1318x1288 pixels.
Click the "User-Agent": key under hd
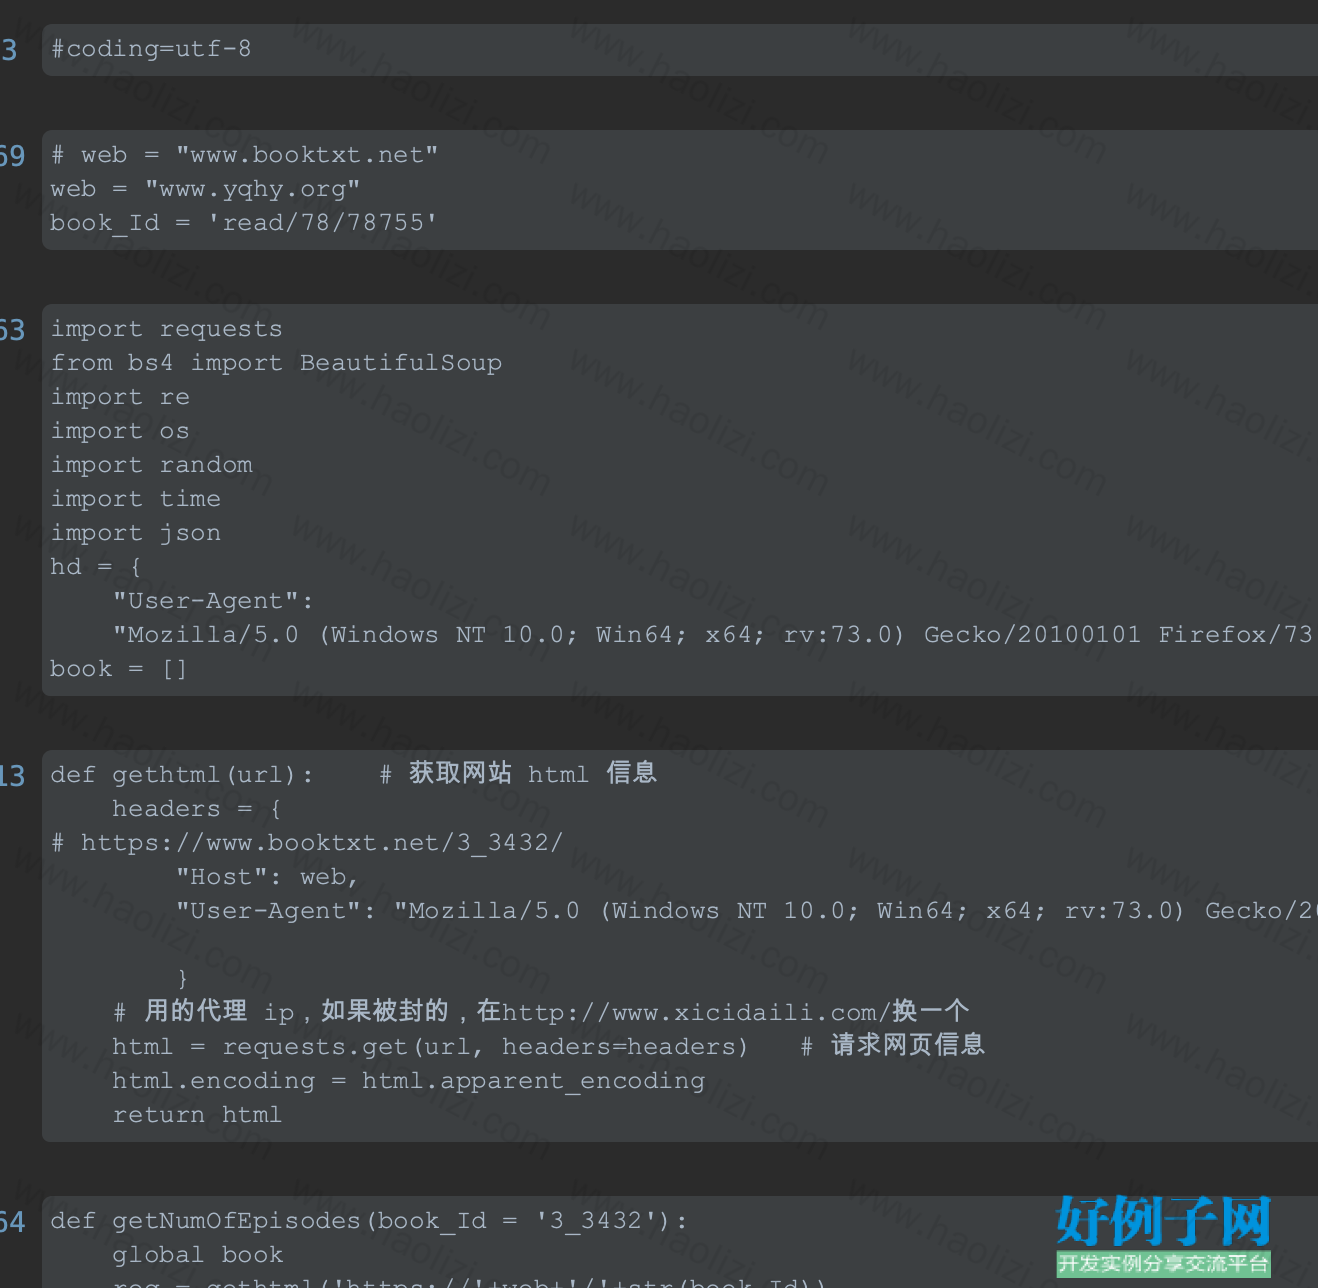pyautogui.click(x=213, y=601)
